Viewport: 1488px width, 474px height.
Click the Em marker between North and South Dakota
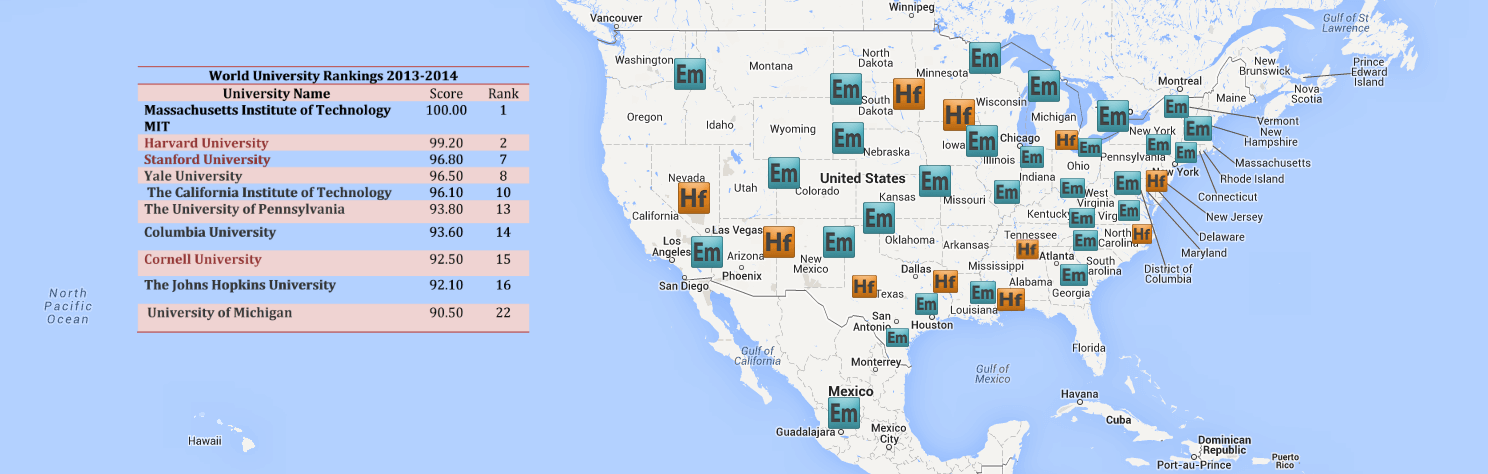pyautogui.click(x=846, y=88)
